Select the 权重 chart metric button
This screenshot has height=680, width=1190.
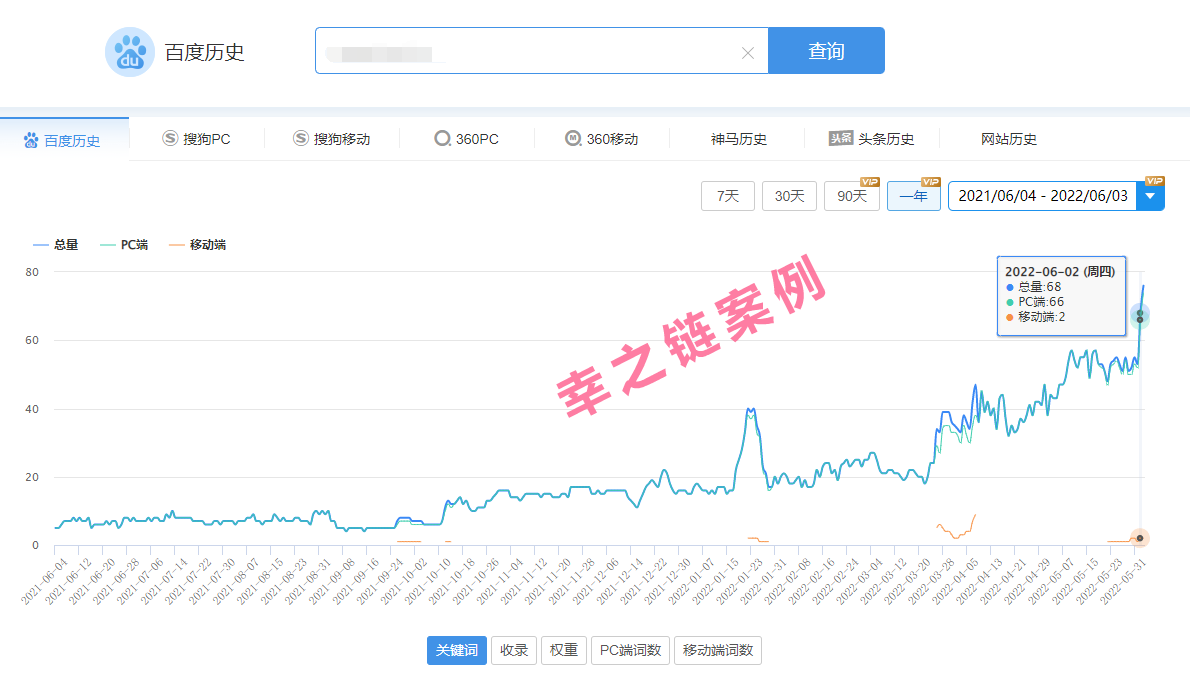point(564,650)
